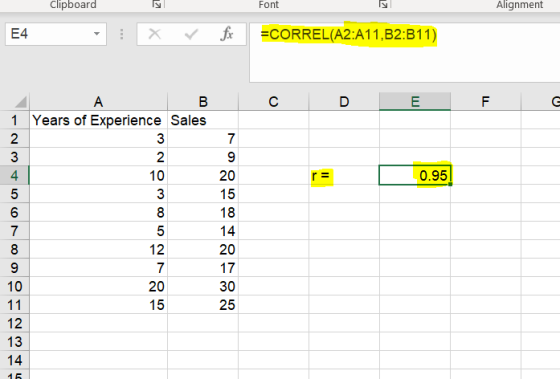Select column B header
The height and width of the screenshot is (379, 560).
(203, 102)
